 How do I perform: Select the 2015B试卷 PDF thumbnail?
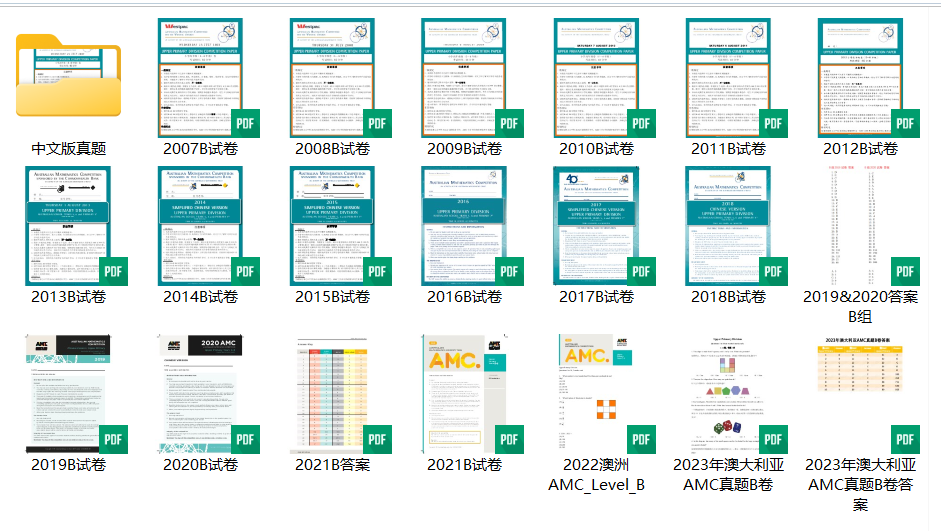(x=340, y=226)
